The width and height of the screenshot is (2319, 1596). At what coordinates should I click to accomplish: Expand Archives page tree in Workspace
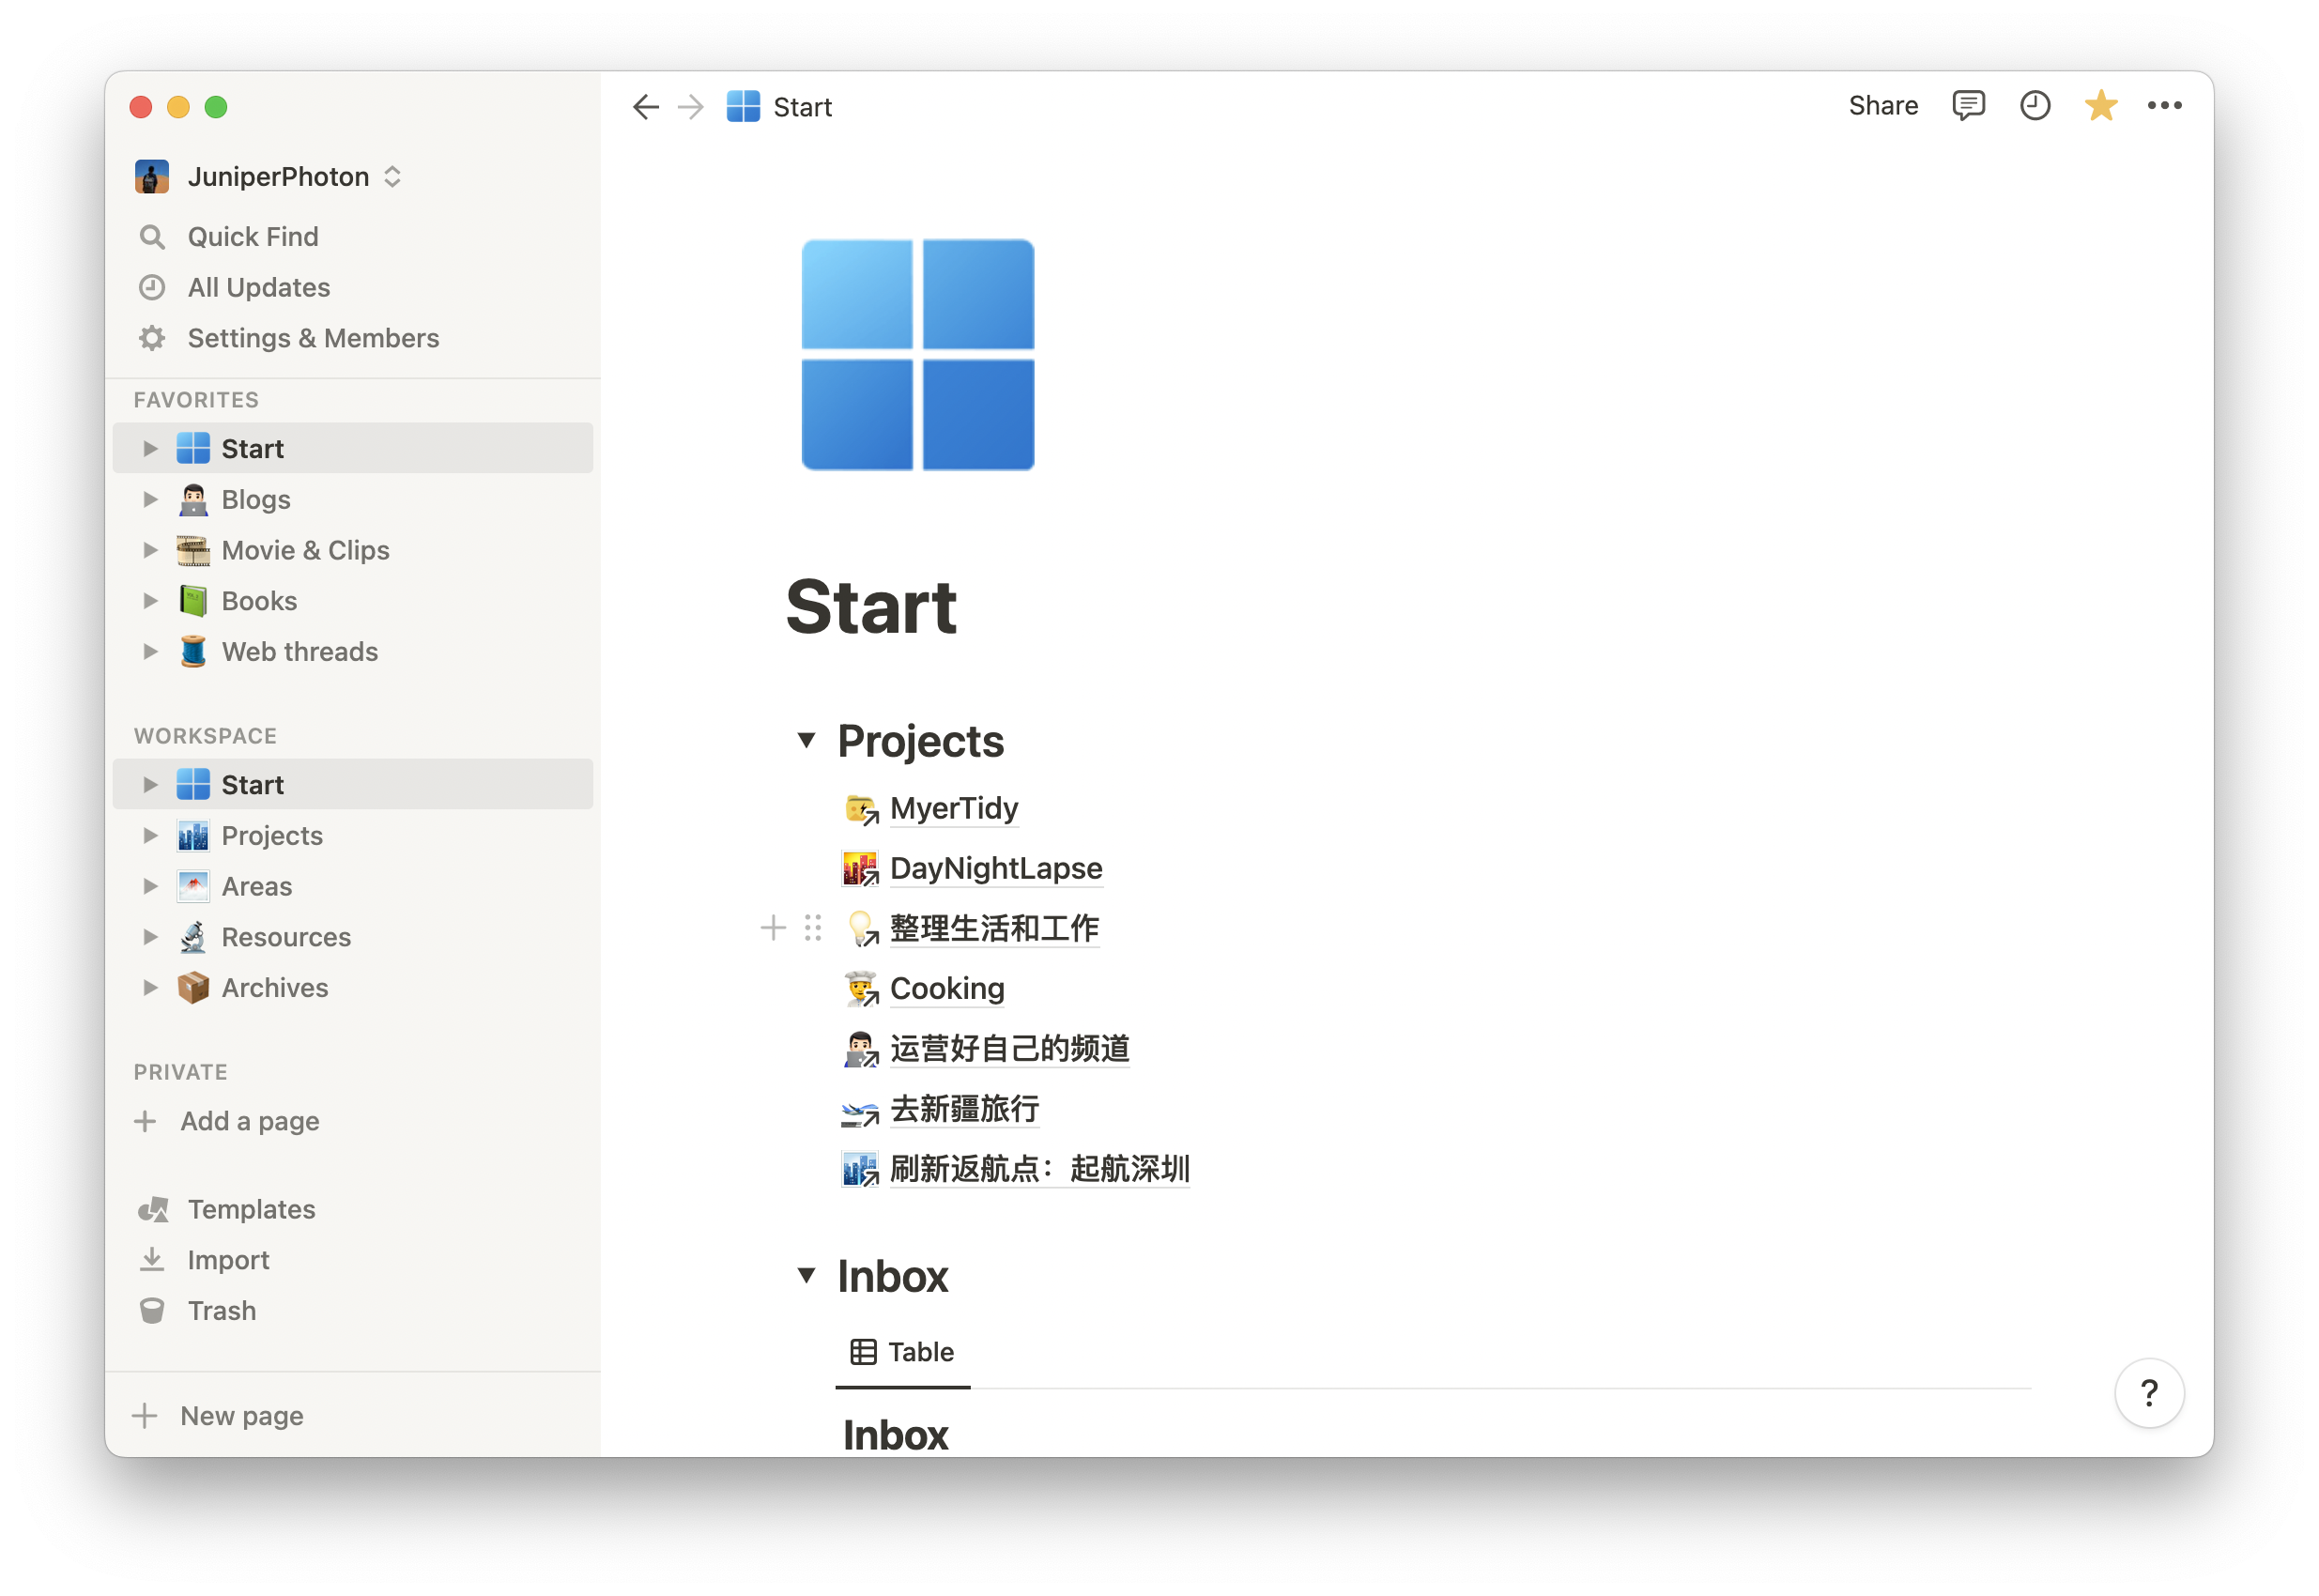pos(150,987)
